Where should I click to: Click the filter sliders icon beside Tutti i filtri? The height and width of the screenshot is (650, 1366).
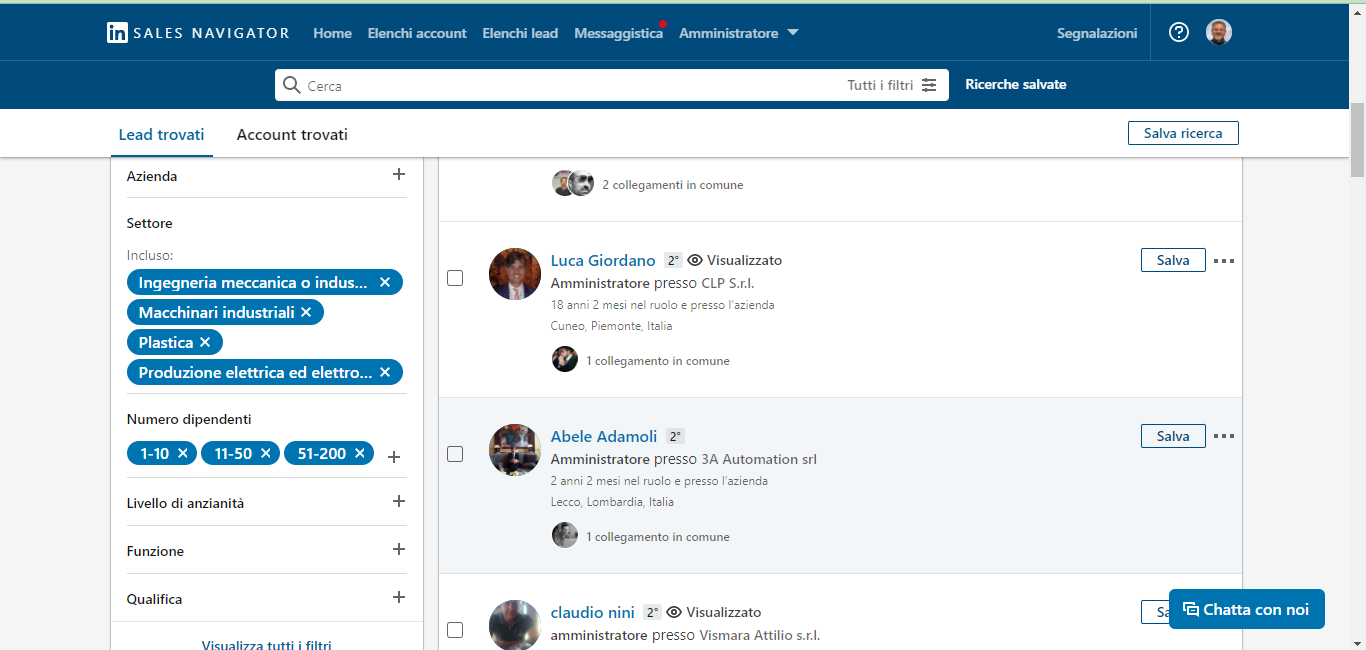(929, 85)
